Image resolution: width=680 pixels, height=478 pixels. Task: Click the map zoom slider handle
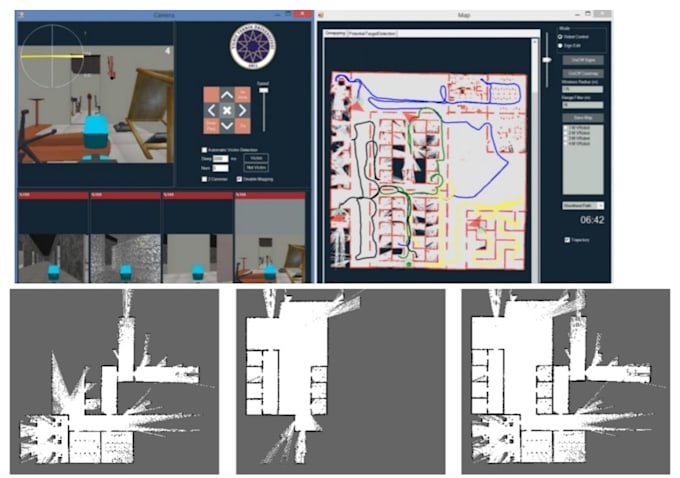547,60
